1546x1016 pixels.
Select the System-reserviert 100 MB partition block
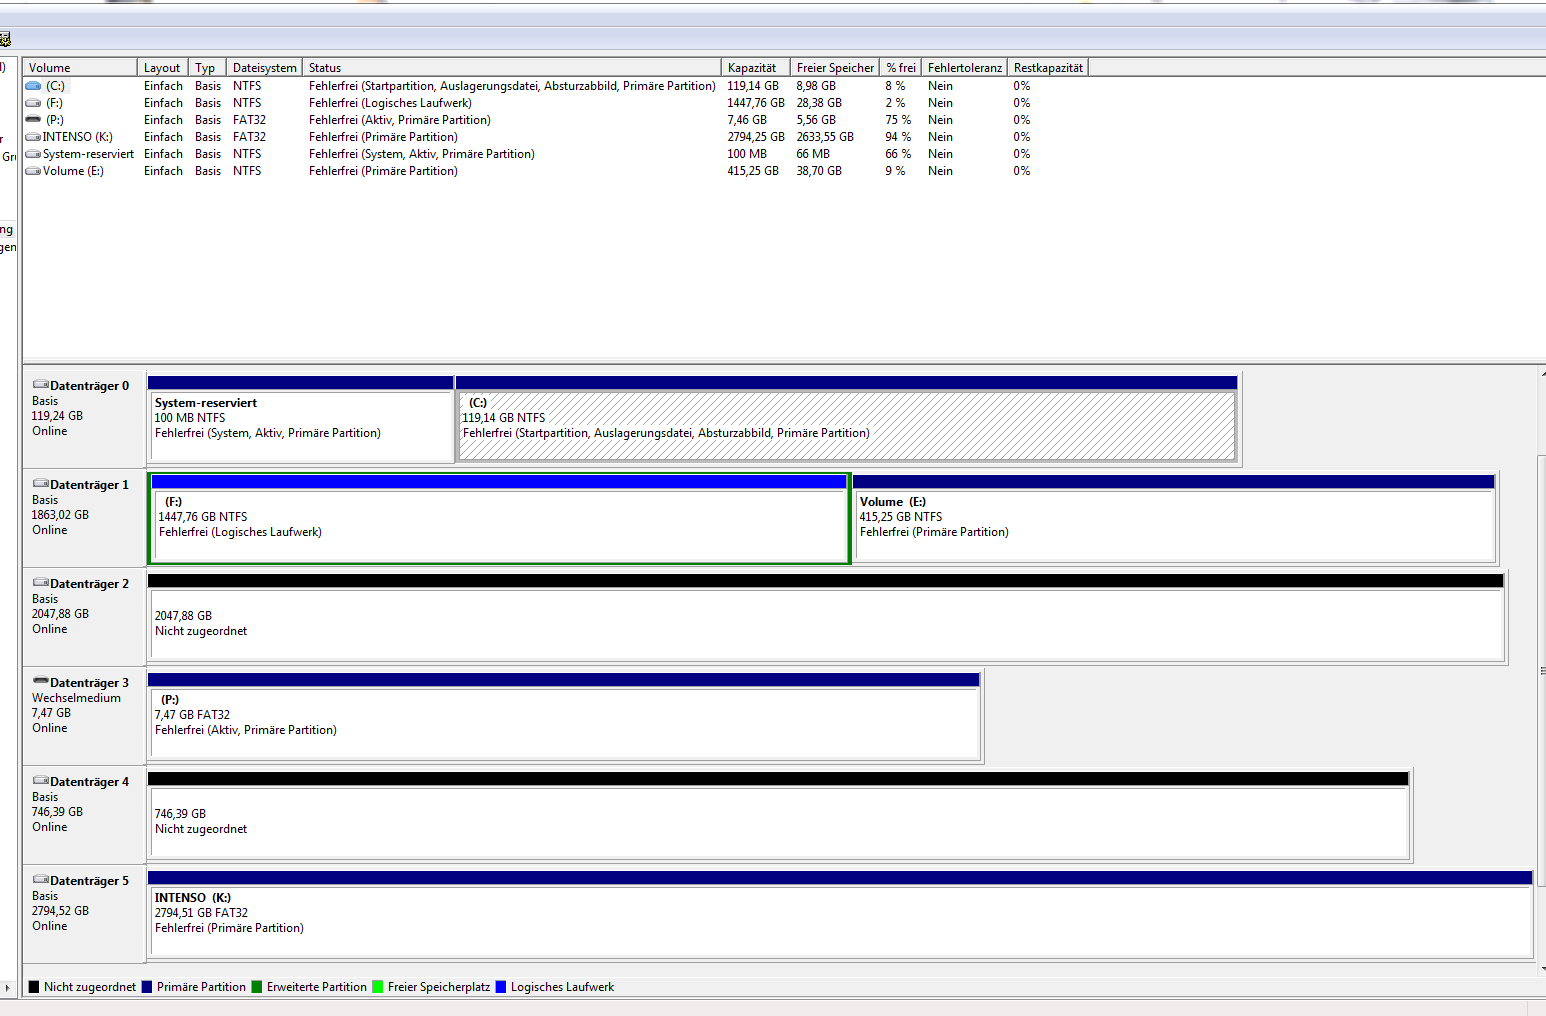click(x=300, y=419)
